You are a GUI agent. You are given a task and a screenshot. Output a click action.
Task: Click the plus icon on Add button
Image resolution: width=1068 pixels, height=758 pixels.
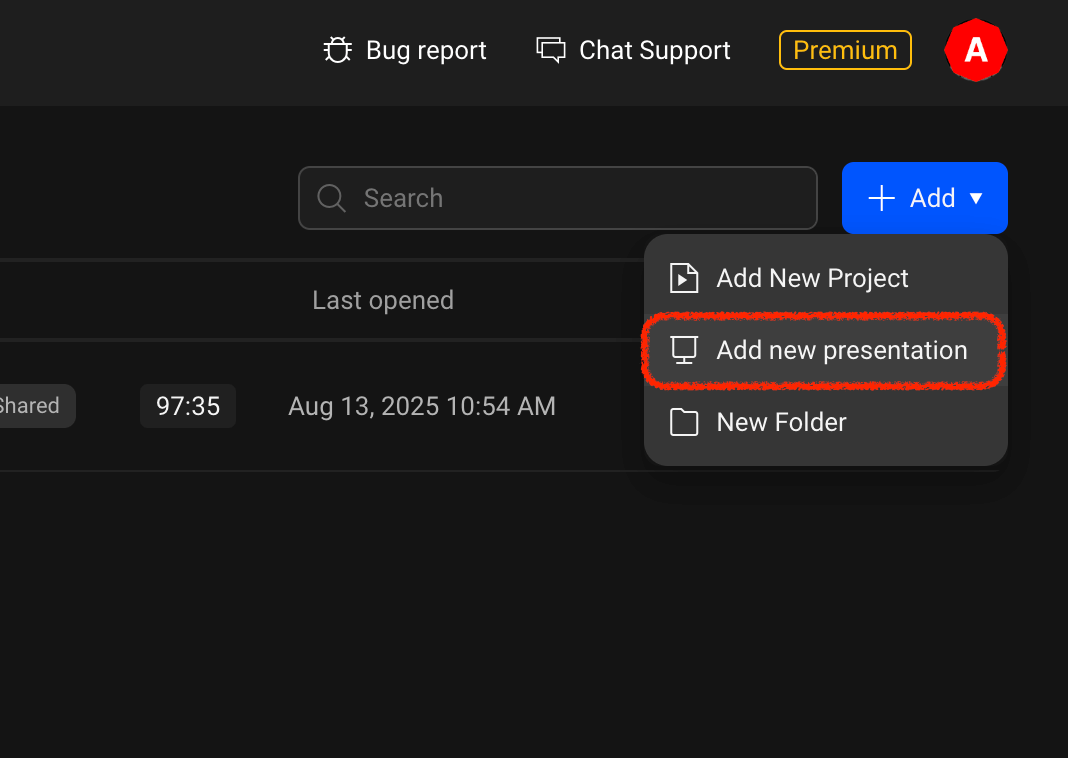pos(881,198)
